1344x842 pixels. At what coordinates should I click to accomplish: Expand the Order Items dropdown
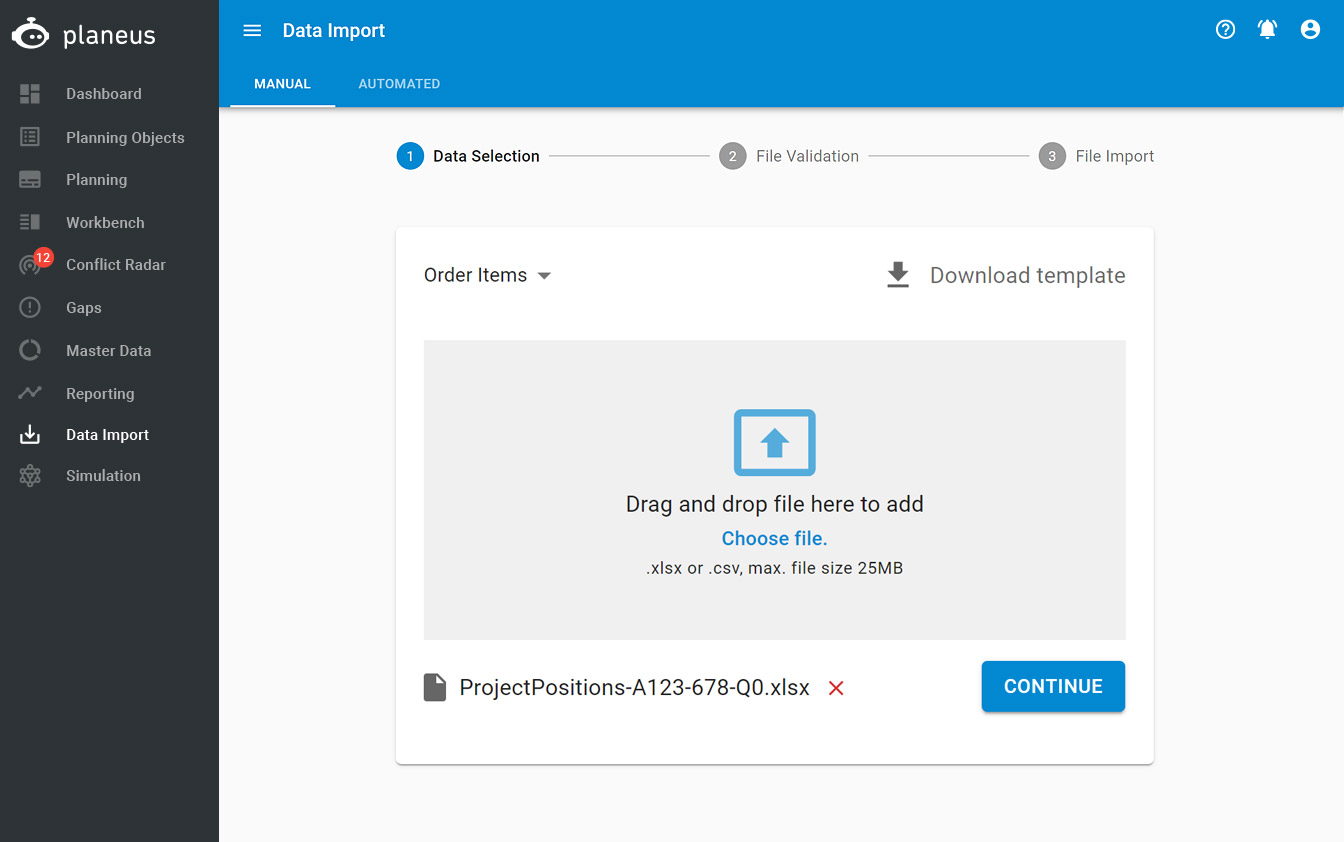[488, 275]
